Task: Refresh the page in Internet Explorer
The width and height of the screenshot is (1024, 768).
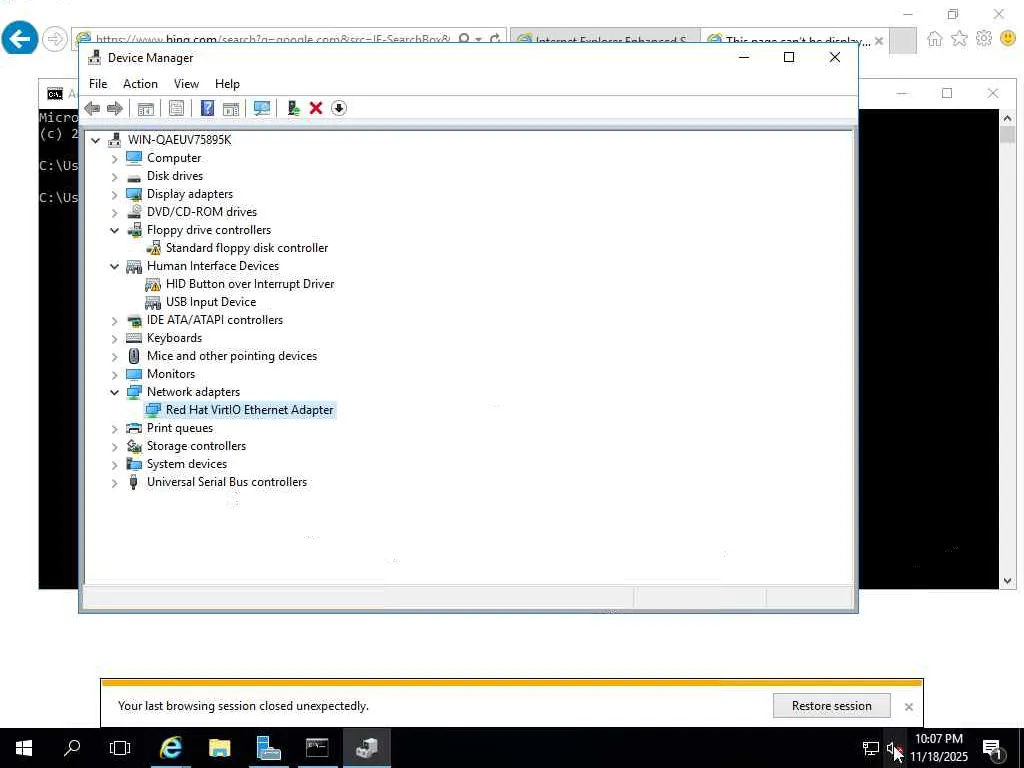Action: click(495, 39)
